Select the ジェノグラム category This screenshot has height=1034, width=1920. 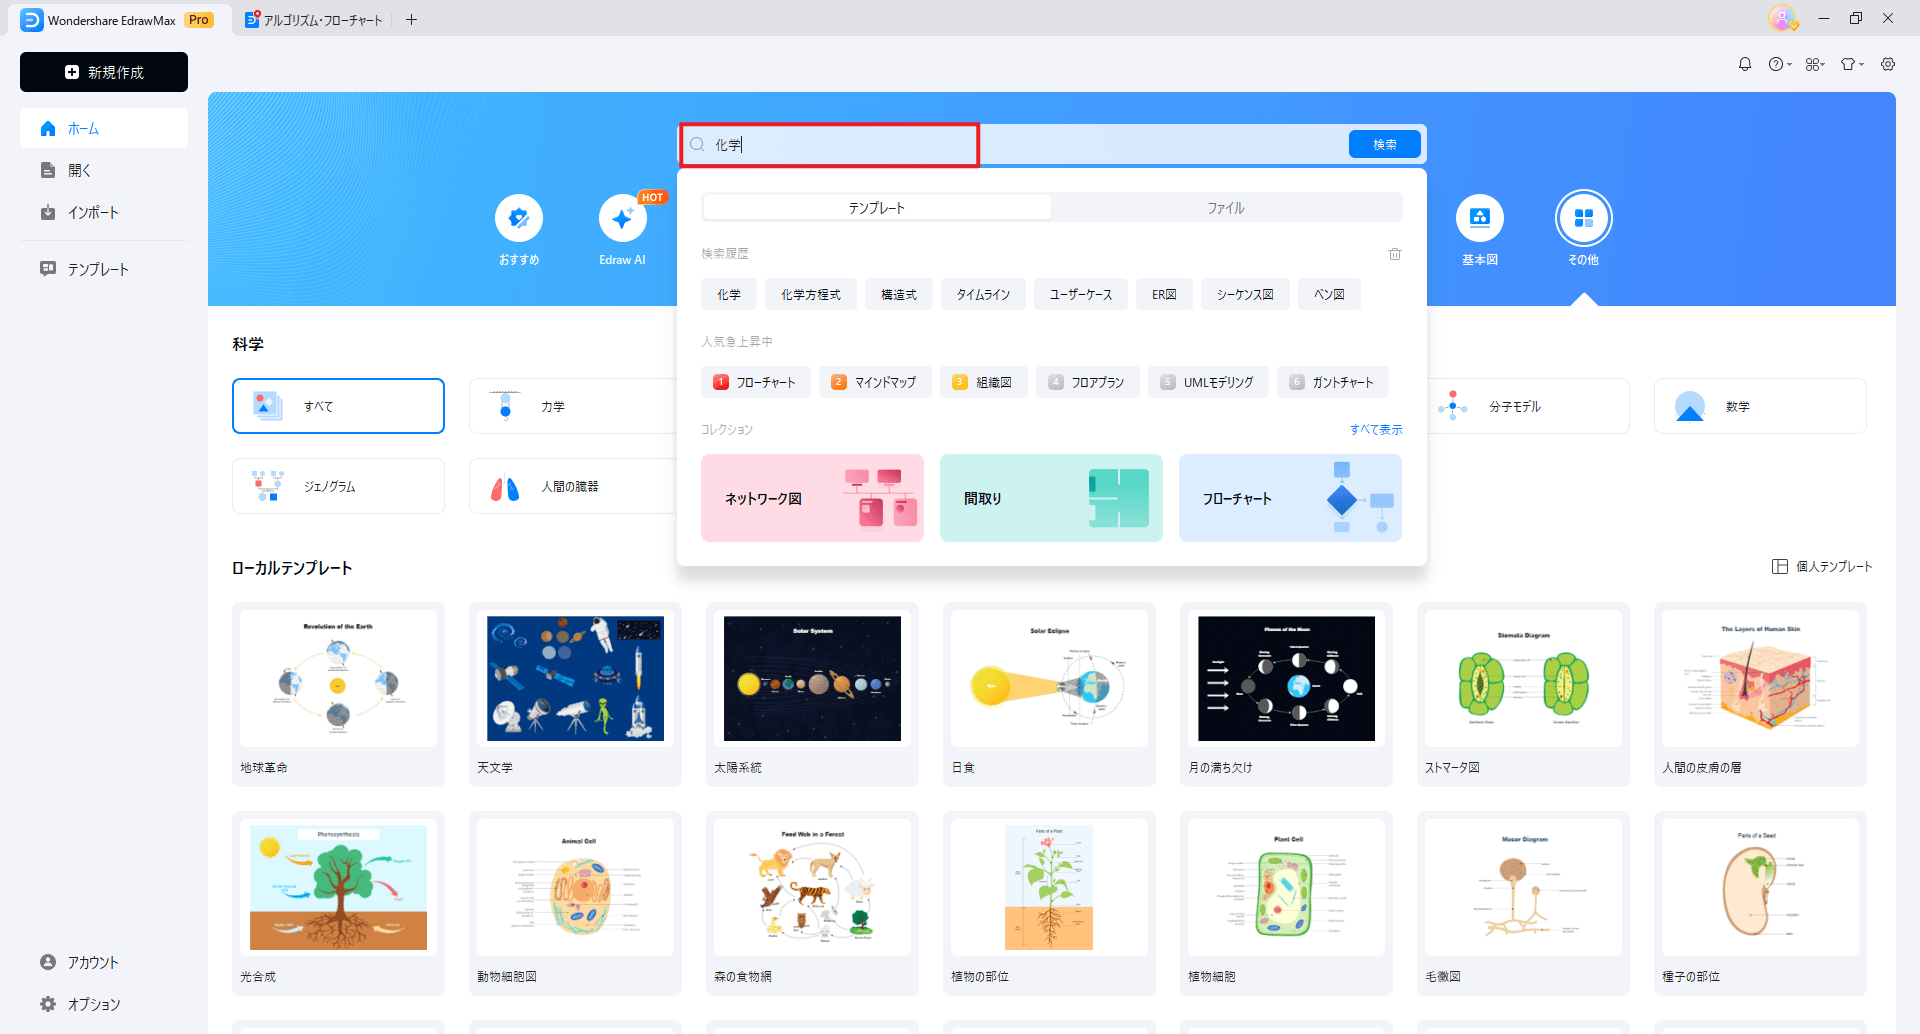338,486
